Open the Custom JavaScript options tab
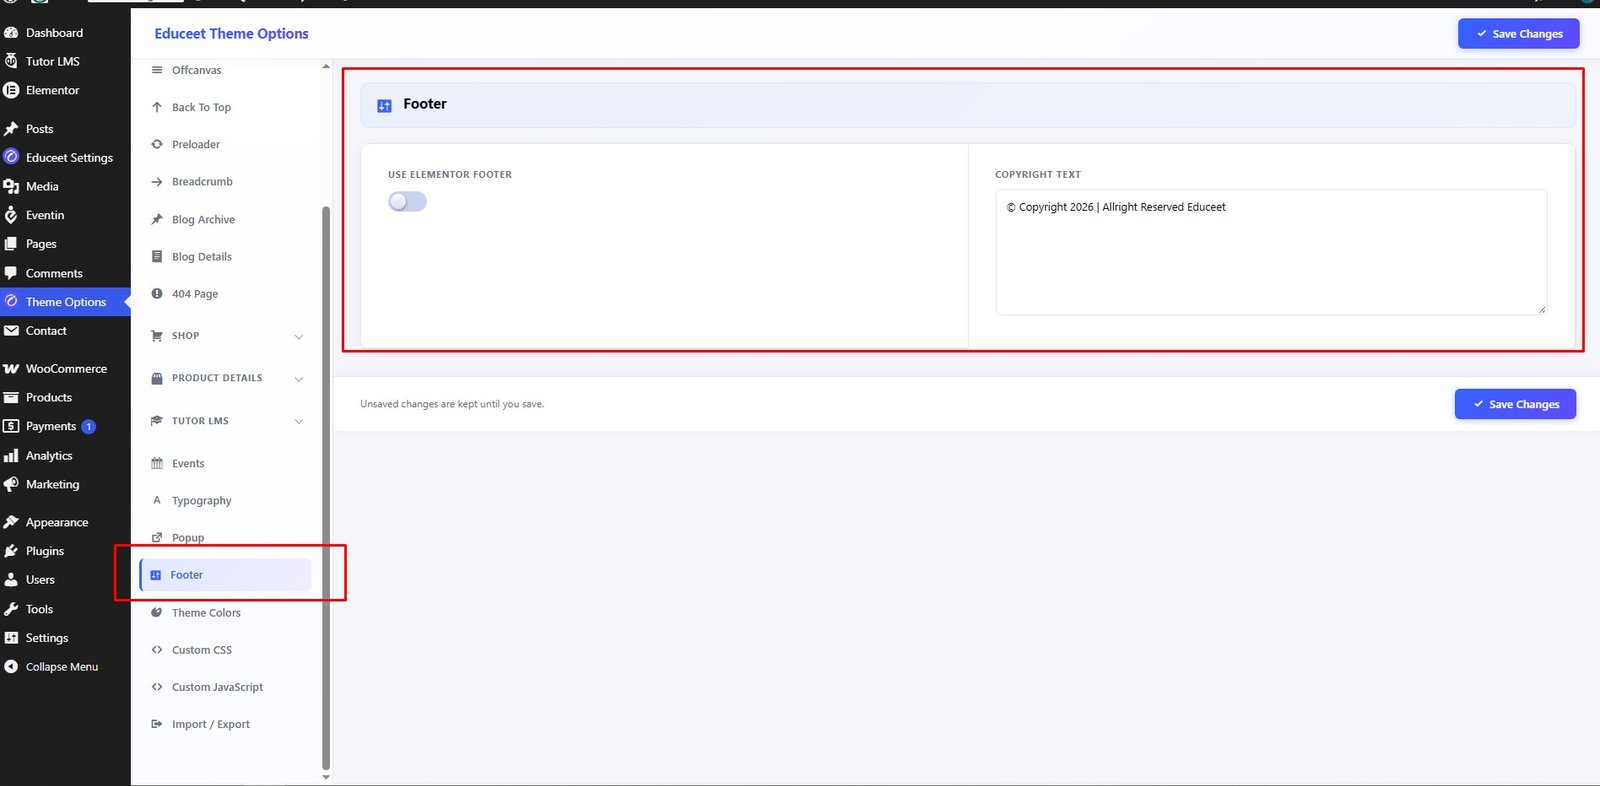The image size is (1600, 786). click(225, 687)
